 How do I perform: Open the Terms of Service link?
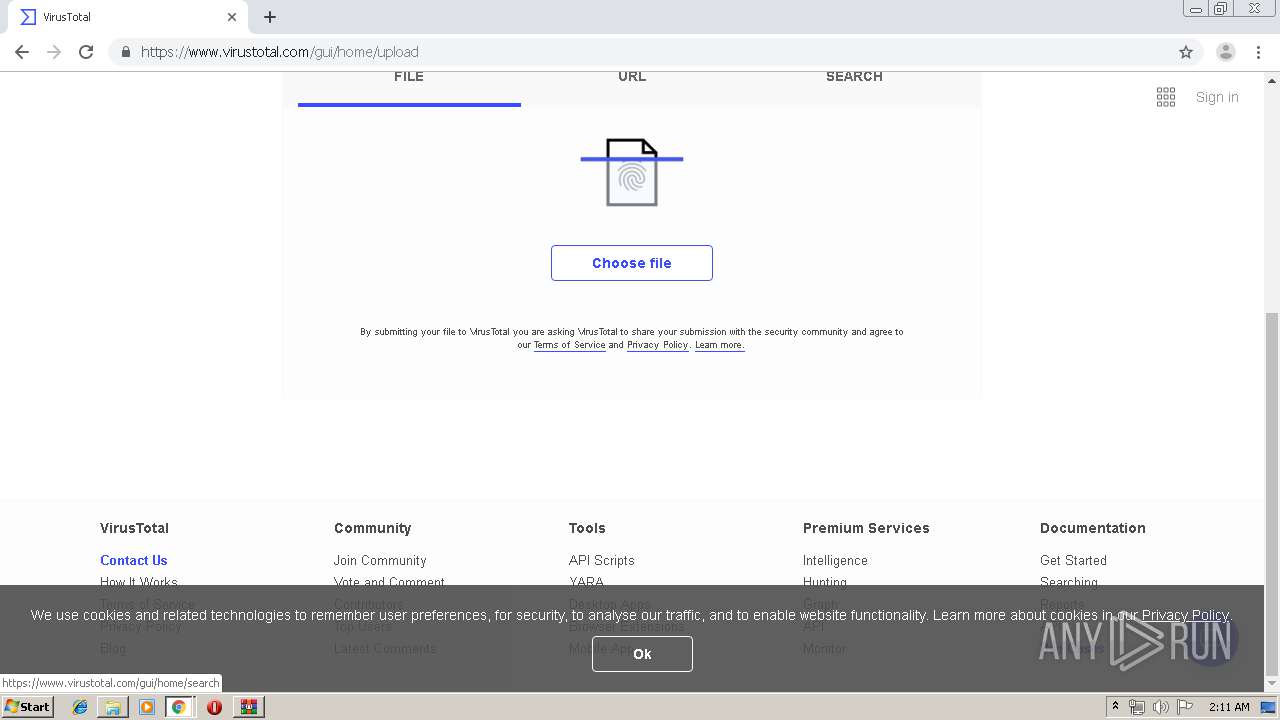pos(569,345)
